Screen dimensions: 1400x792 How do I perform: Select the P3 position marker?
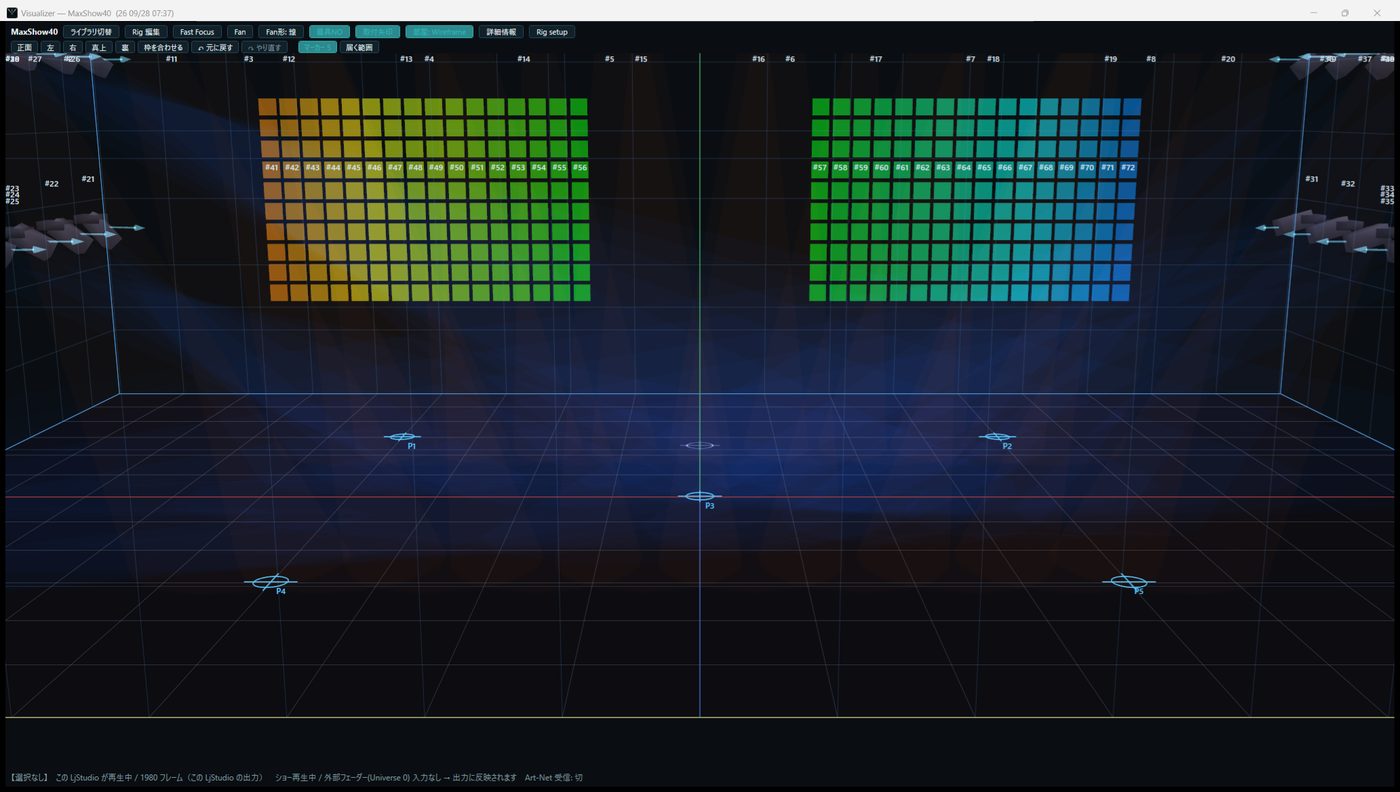(x=700, y=496)
